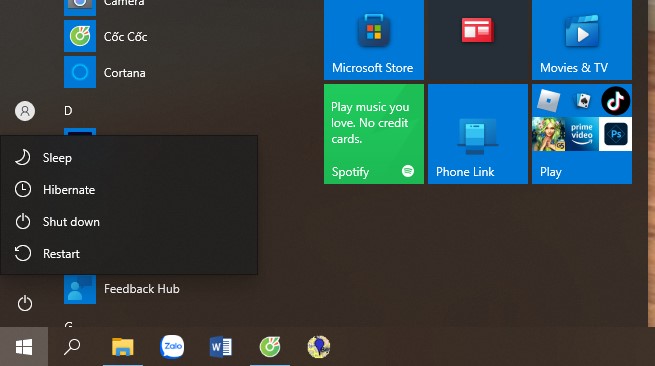Click the Feedback Hub icon
The height and width of the screenshot is (366, 655).
(x=80, y=289)
